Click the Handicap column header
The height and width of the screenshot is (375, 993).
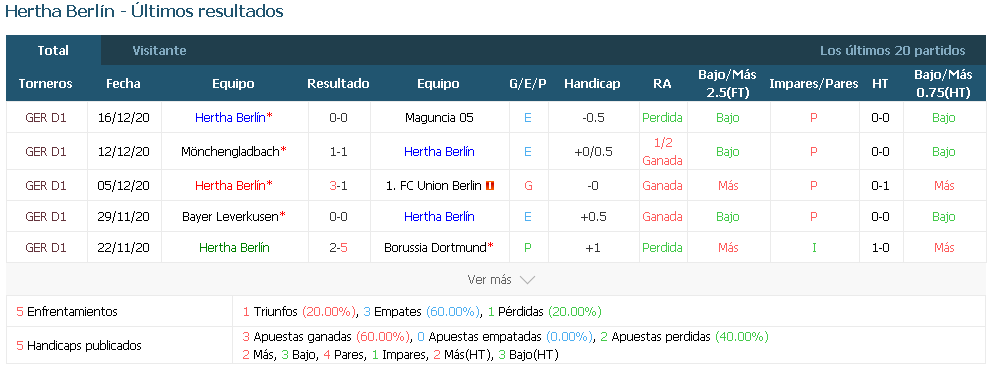tap(592, 84)
